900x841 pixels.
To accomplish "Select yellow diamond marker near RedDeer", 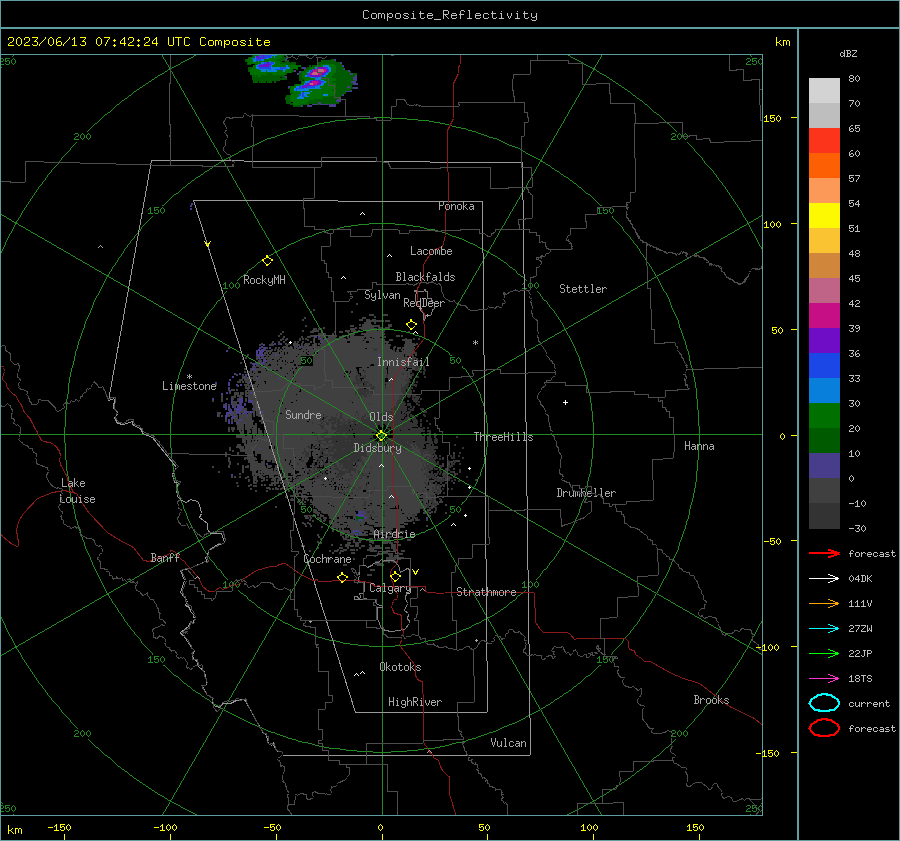I will [411, 325].
